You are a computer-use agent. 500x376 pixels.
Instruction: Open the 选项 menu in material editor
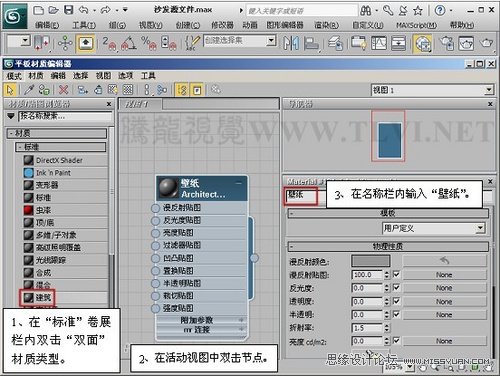[125, 76]
